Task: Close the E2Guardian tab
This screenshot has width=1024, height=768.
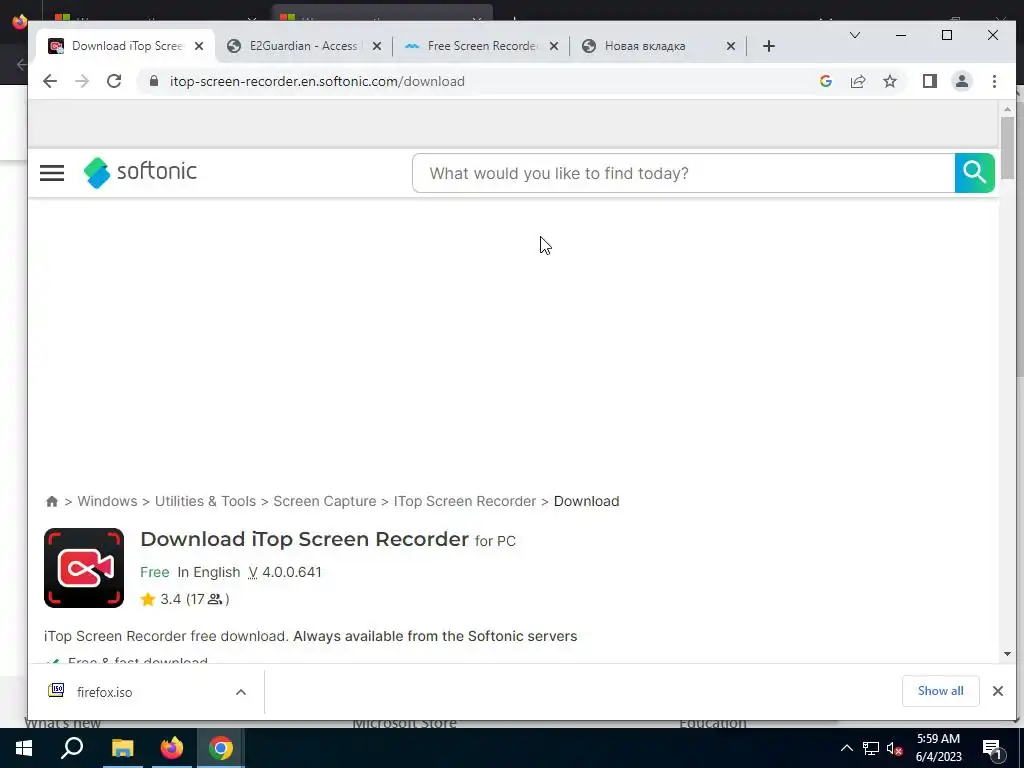Action: (x=376, y=46)
